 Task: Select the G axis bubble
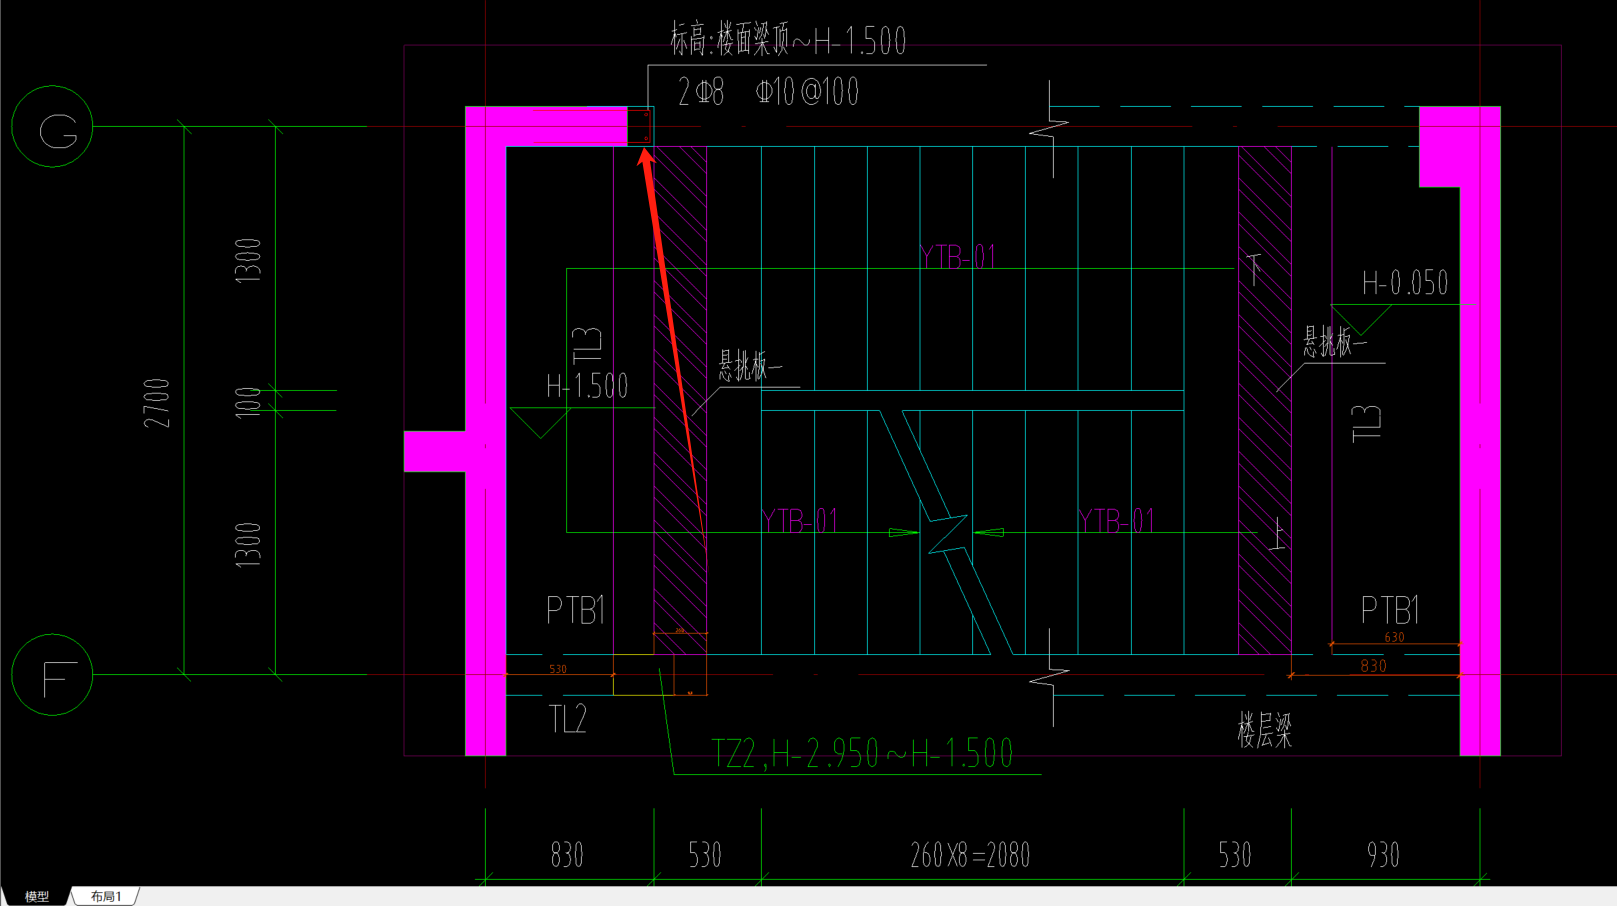(x=52, y=127)
